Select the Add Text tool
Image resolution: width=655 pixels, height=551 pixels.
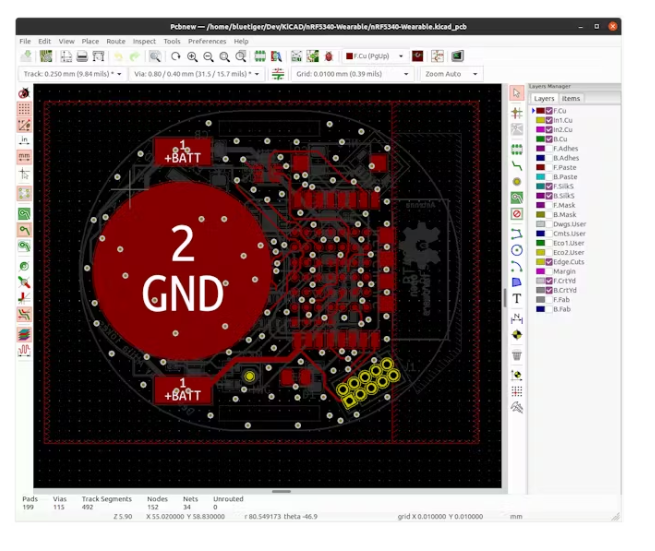(517, 299)
